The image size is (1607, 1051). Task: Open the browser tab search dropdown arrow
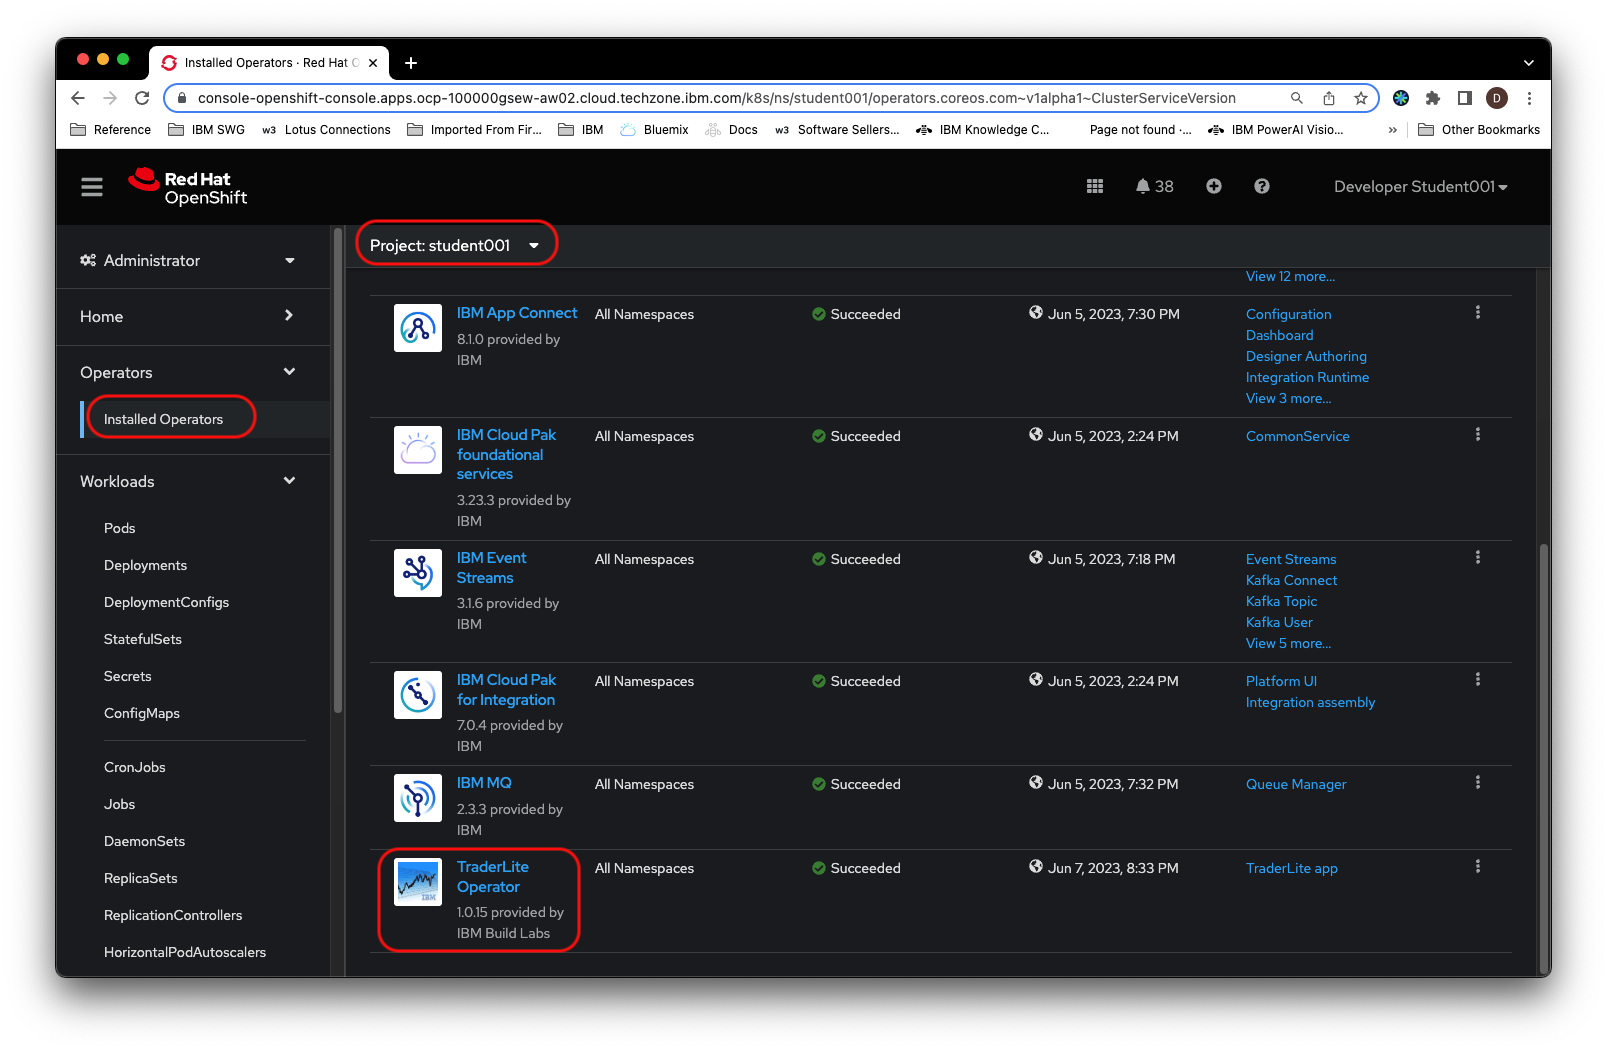pos(1528,62)
